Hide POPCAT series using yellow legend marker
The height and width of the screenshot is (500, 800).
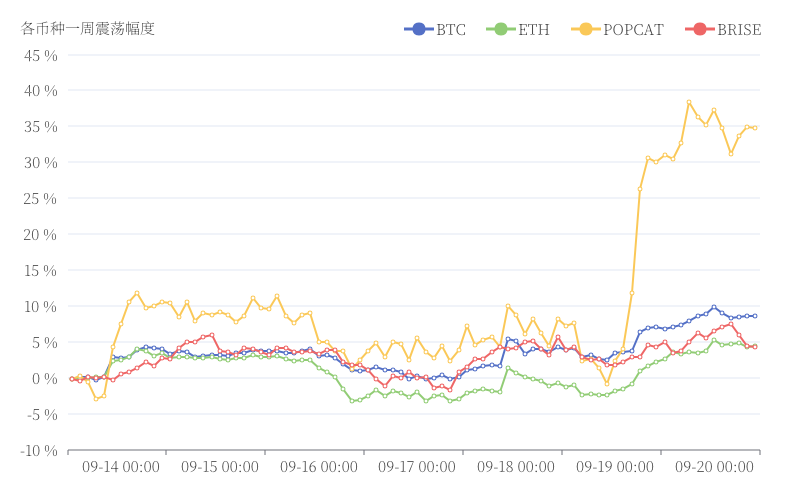pos(585,30)
